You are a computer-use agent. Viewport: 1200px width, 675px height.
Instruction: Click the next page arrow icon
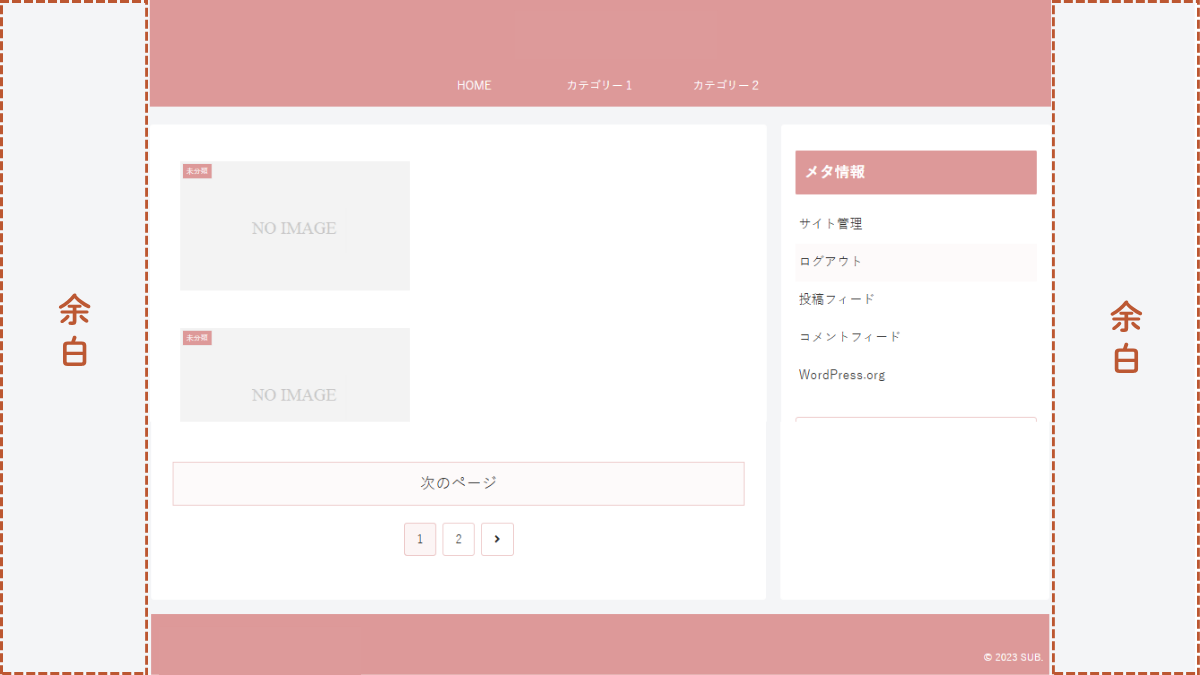tap(497, 539)
